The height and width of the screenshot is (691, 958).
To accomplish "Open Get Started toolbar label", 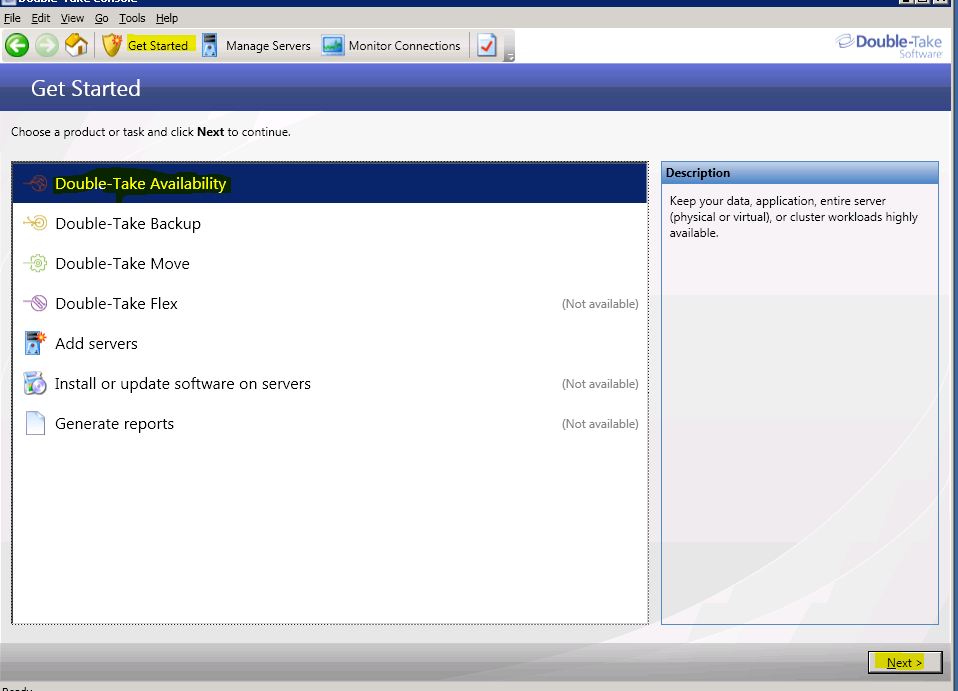I will coord(158,45).
